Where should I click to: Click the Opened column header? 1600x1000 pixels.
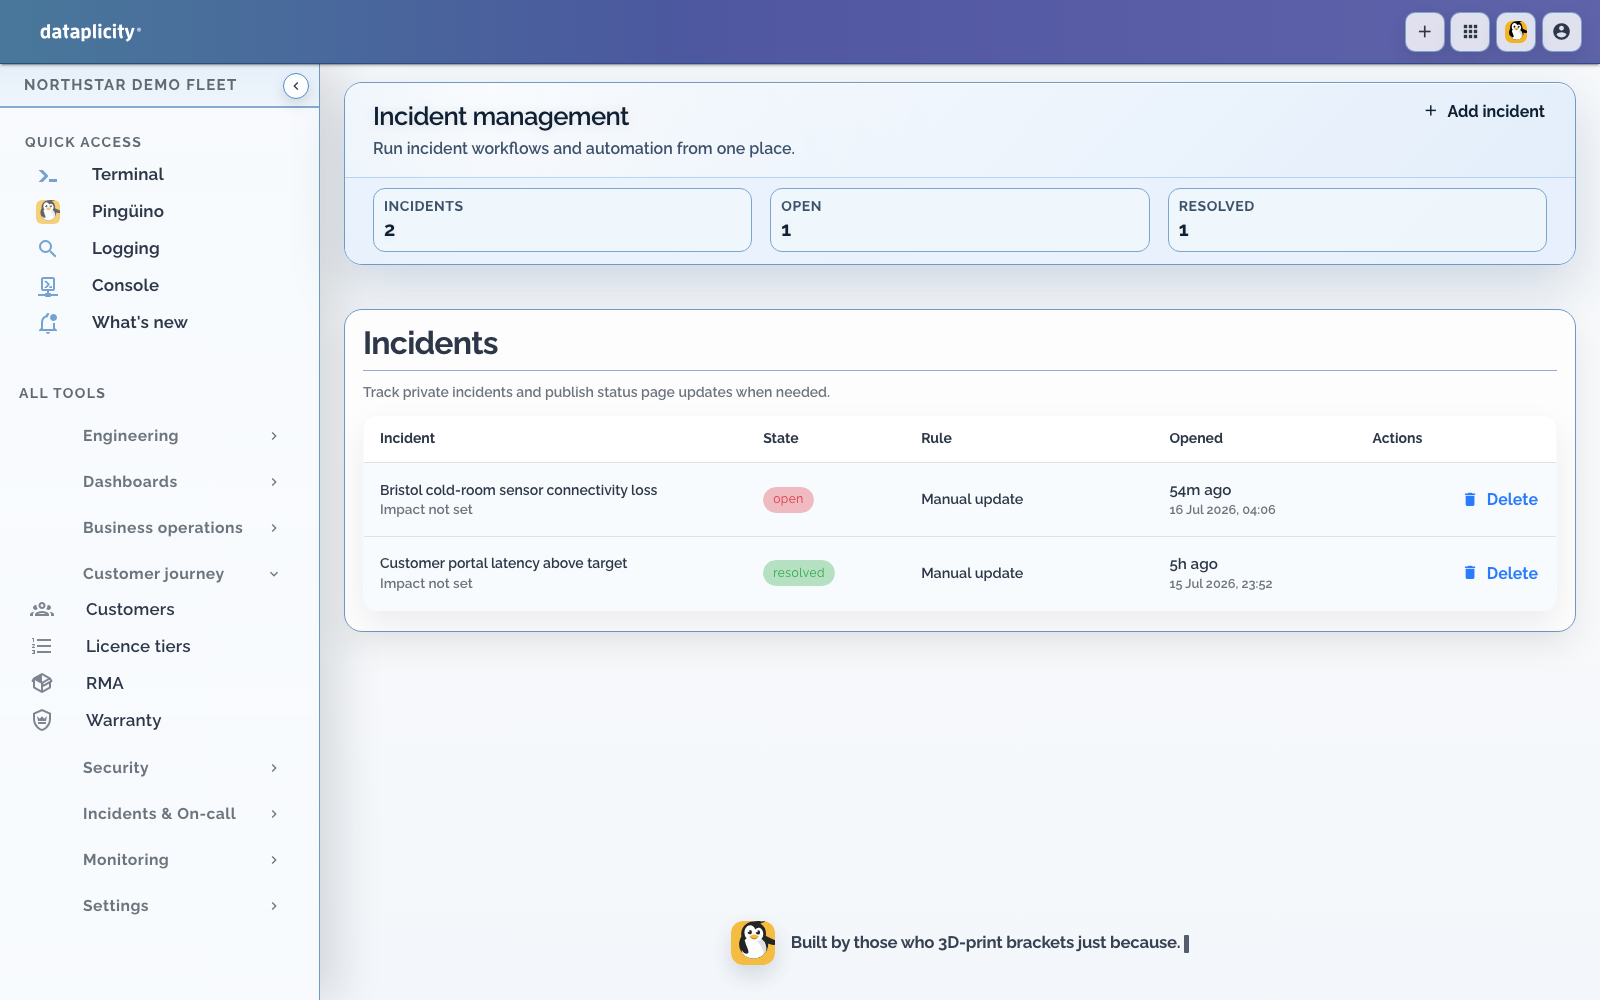tap(1196, 438)
